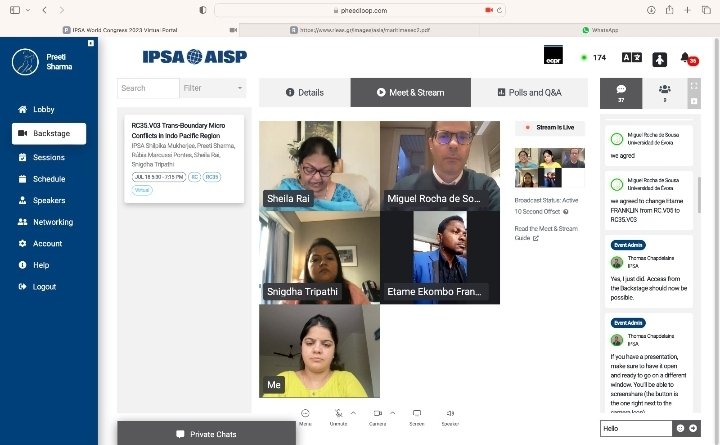Click Miguel's 'we agred' chat message
This screenshot has height=445, width=720.
(649, 146)
